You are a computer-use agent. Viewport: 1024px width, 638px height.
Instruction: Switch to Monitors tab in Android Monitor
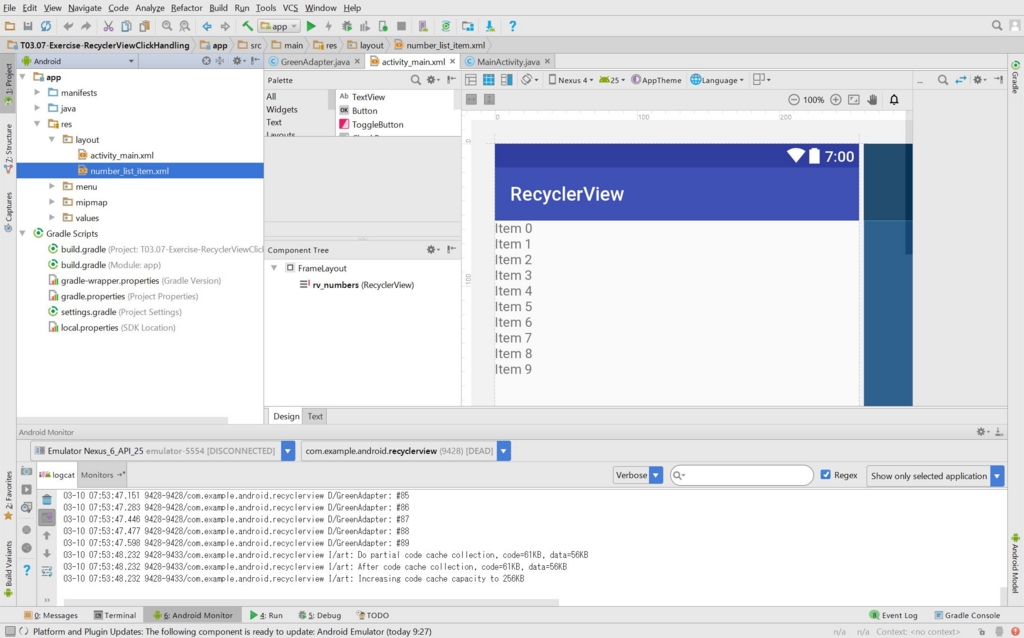(103, 475)
